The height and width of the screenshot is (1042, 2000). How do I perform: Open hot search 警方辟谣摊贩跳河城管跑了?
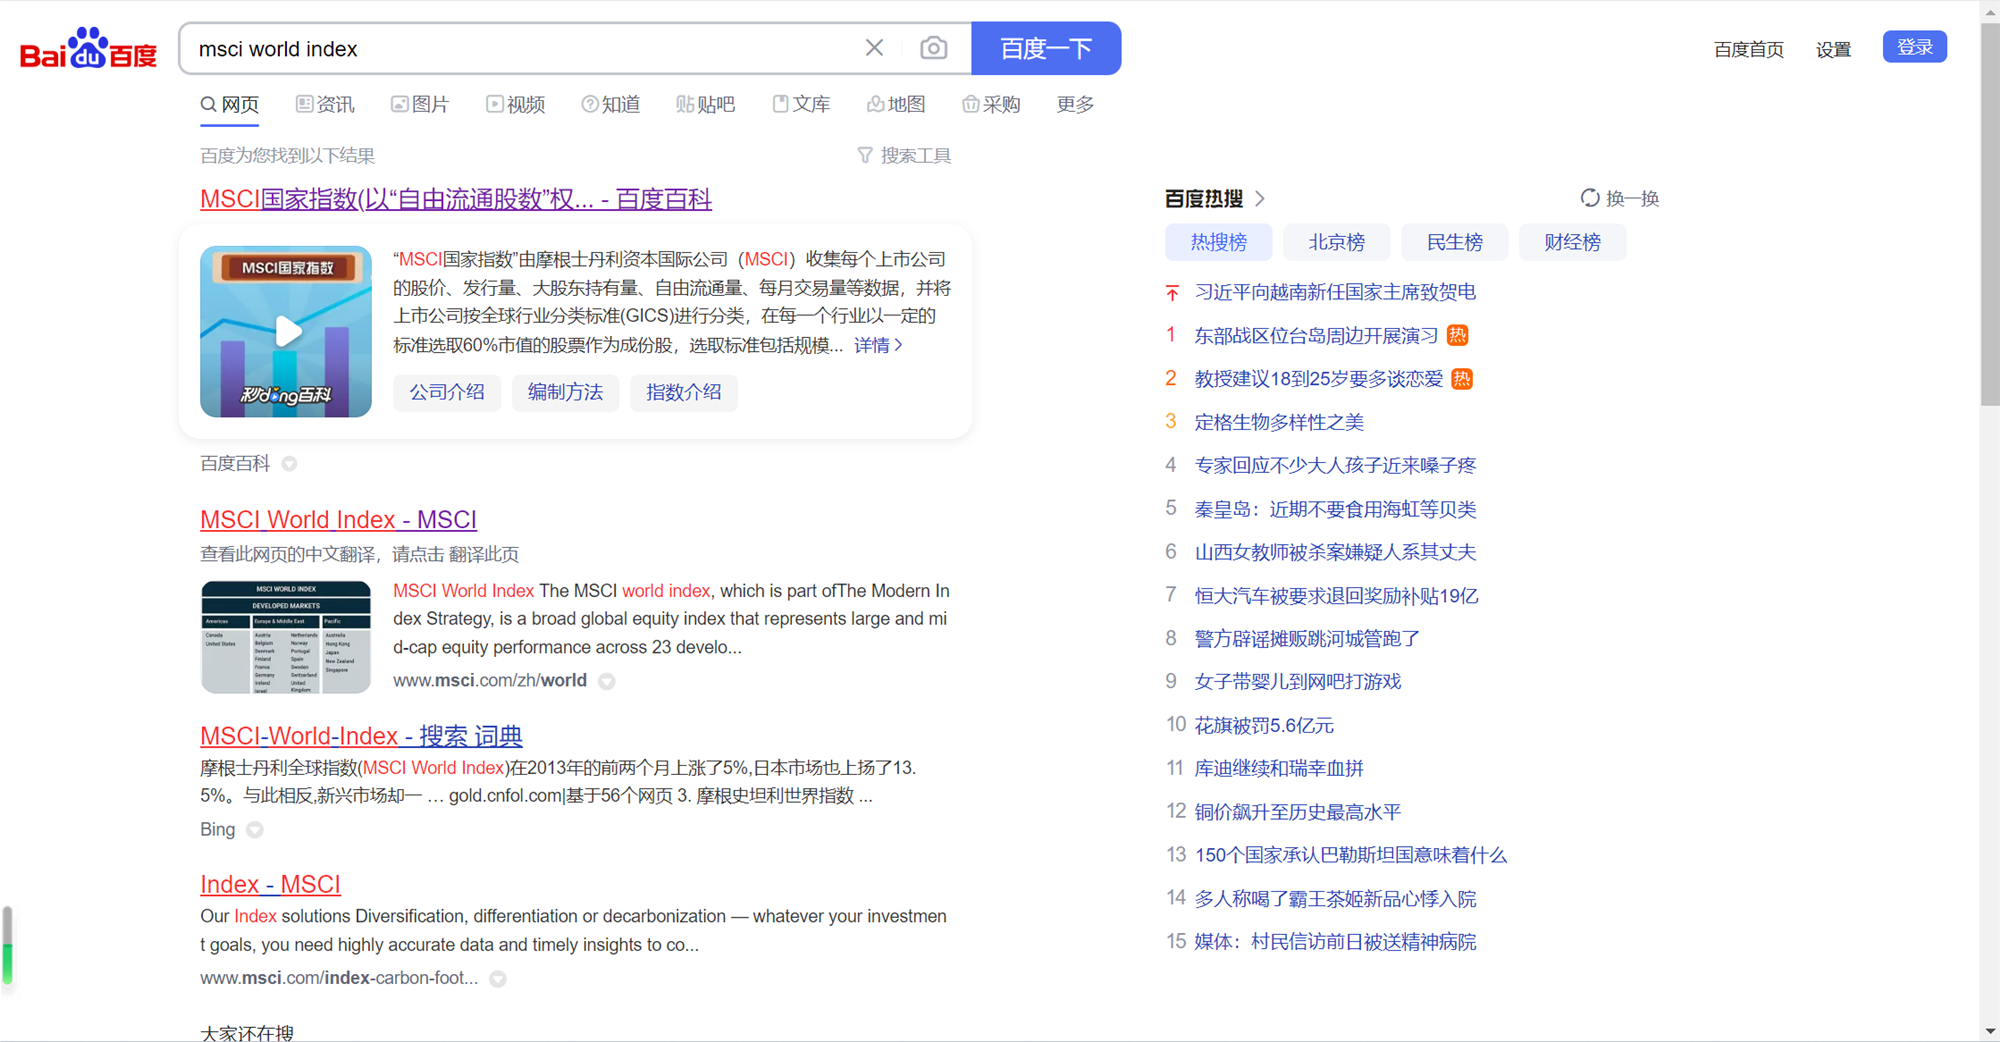[x=1307, y=639]
